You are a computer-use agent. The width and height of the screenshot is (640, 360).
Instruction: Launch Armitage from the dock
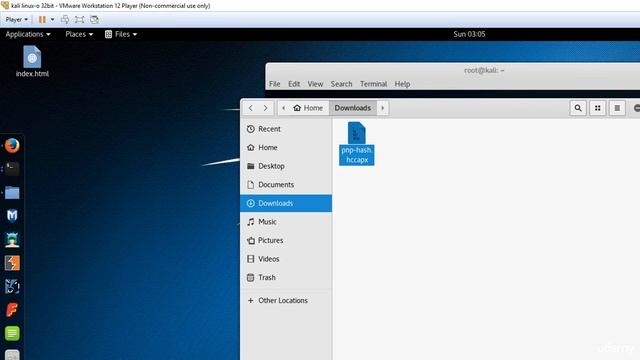point(12,240)
